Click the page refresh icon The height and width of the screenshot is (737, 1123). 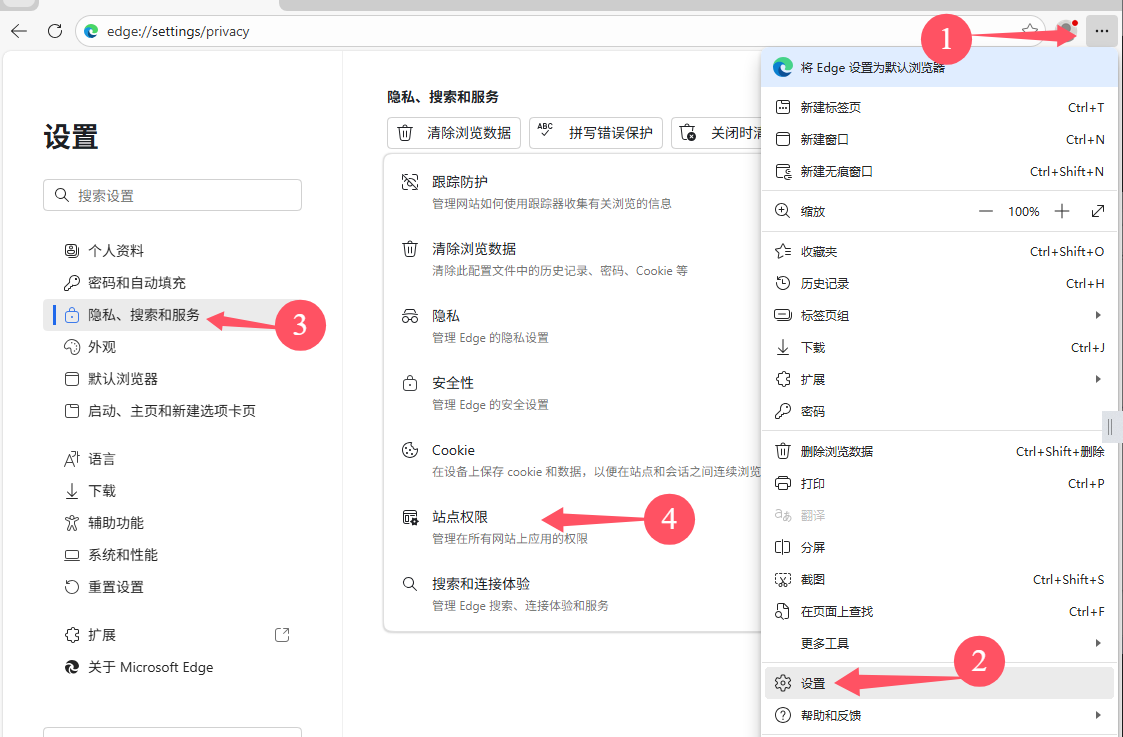point(55,31)
